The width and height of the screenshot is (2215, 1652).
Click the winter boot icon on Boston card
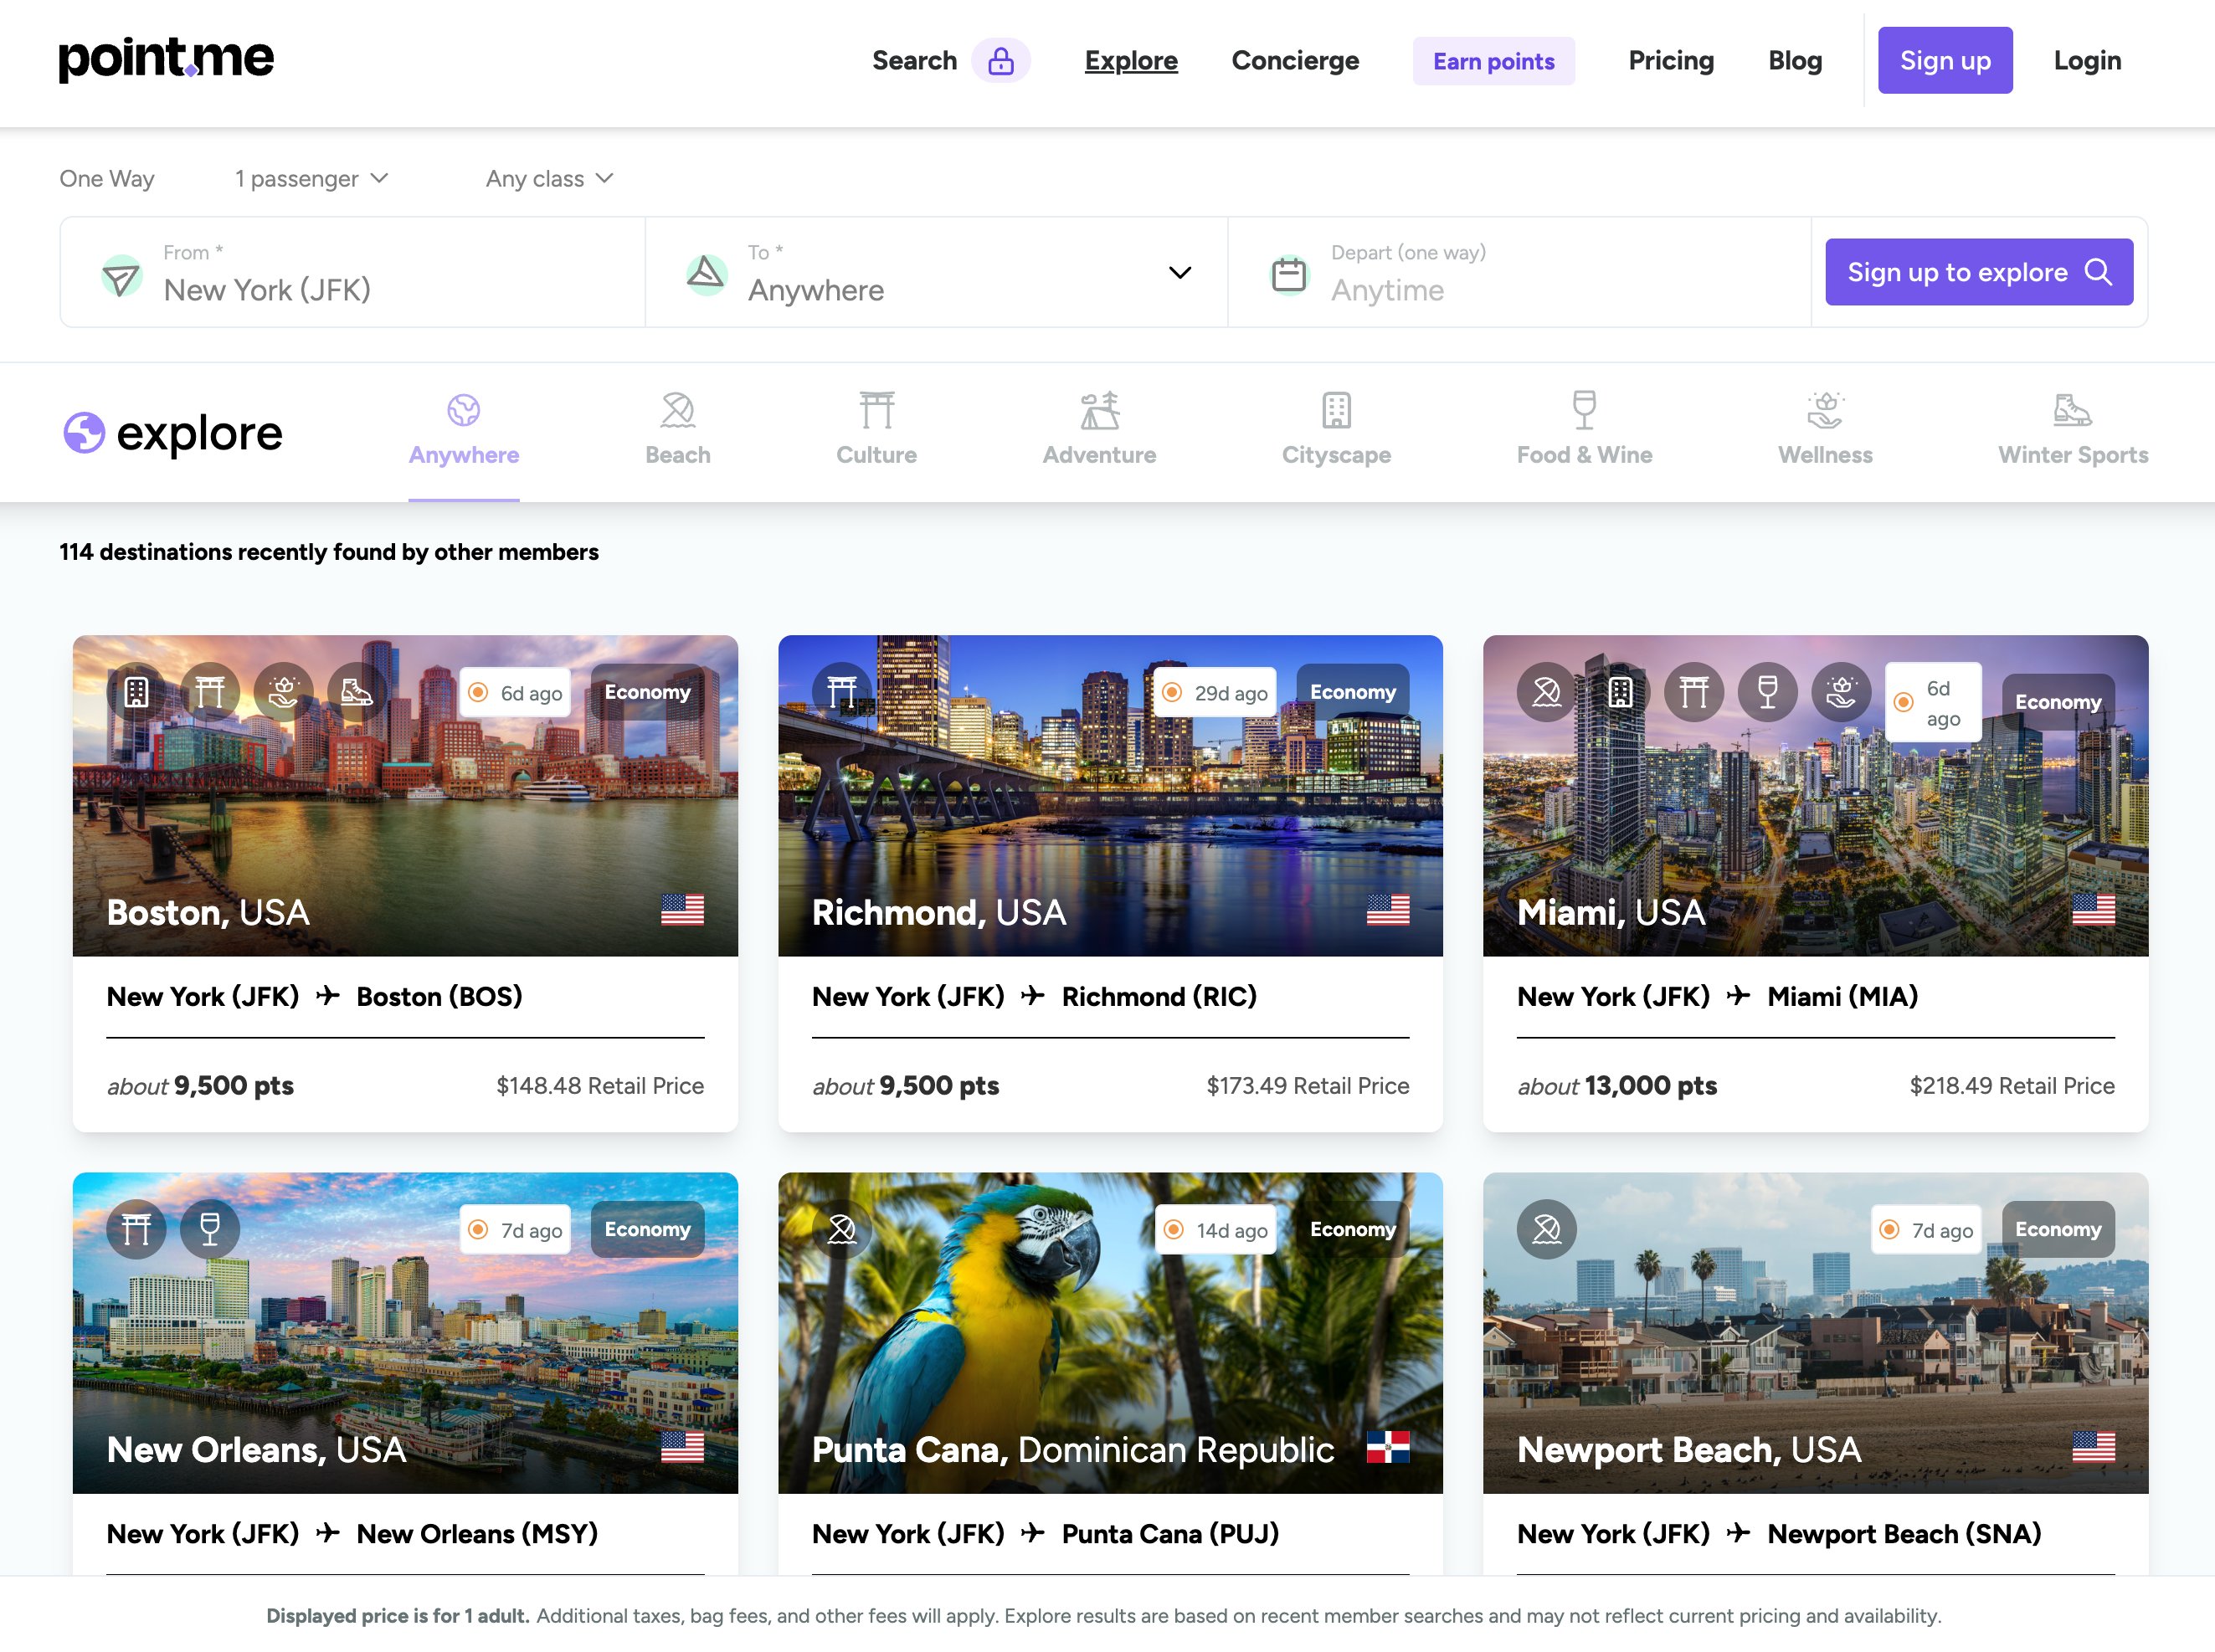(x=357, y=691)
